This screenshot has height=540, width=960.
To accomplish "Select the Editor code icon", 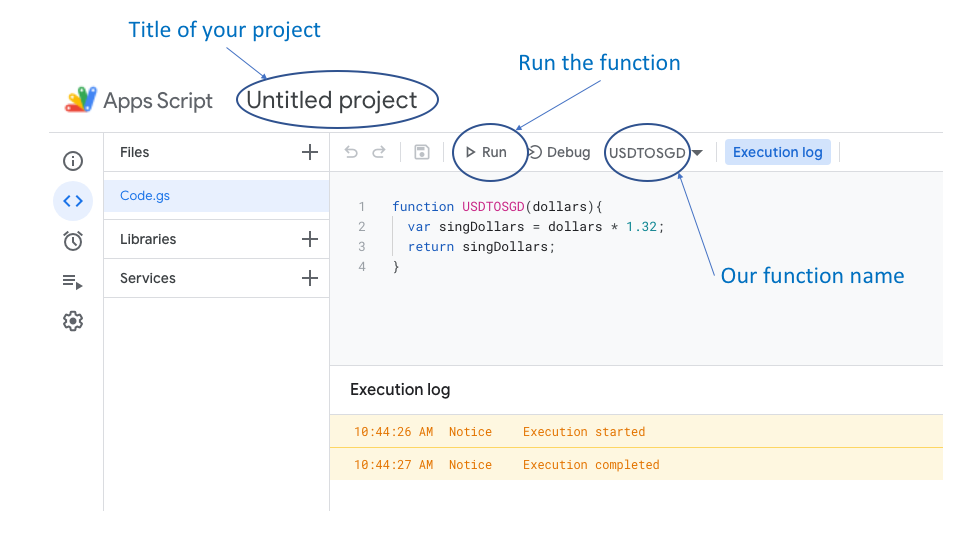I will click(x=73, y=201).
